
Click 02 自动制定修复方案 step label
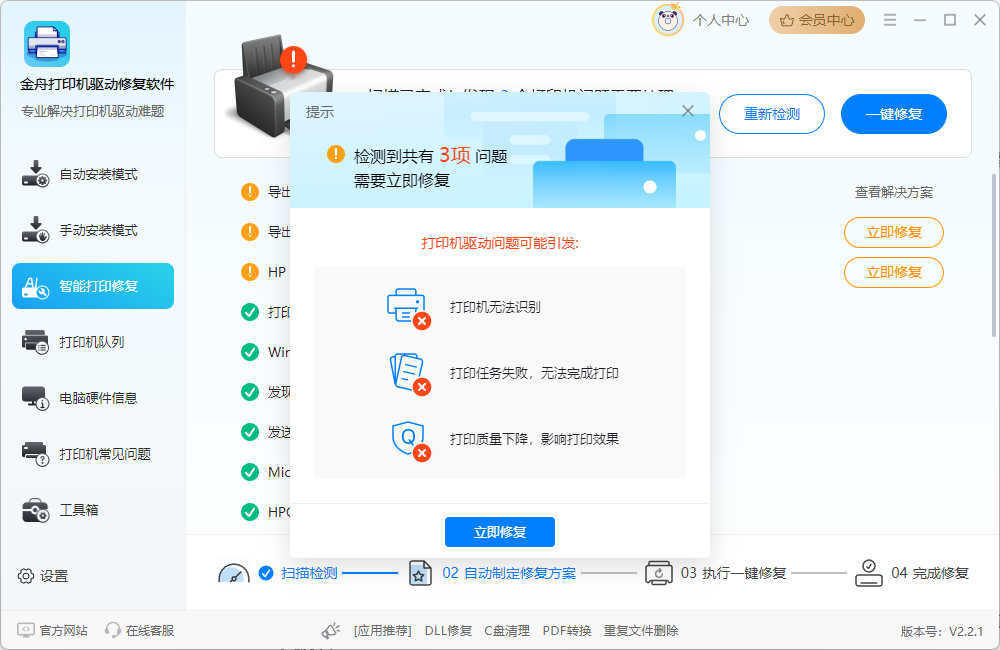(509, 573)
